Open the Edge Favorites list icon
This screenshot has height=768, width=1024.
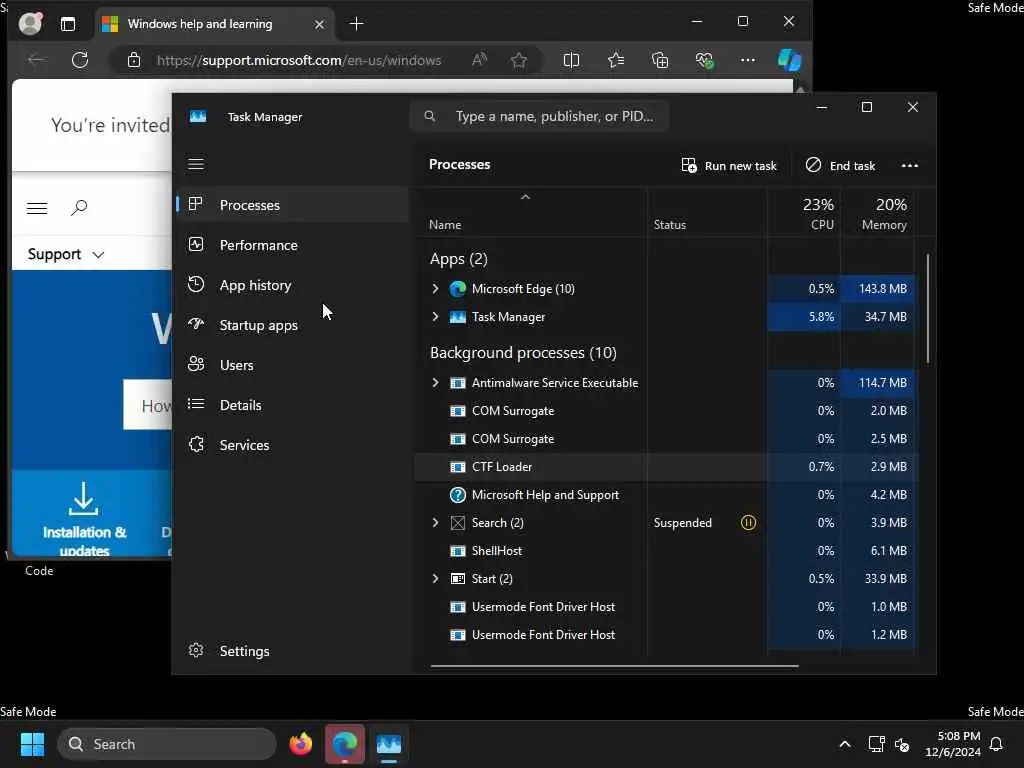615,60
